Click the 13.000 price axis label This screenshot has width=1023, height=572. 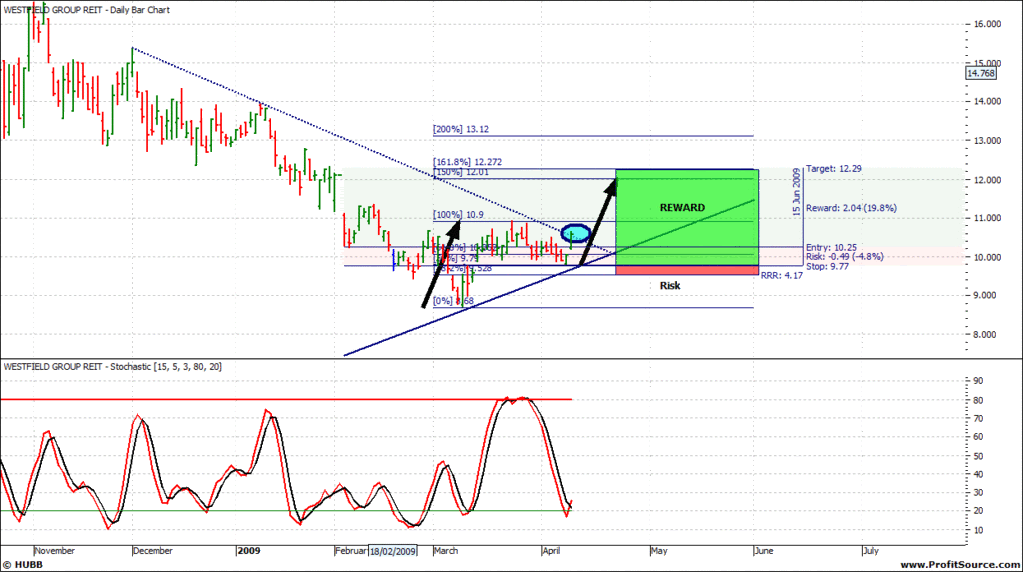coord(987,141)
